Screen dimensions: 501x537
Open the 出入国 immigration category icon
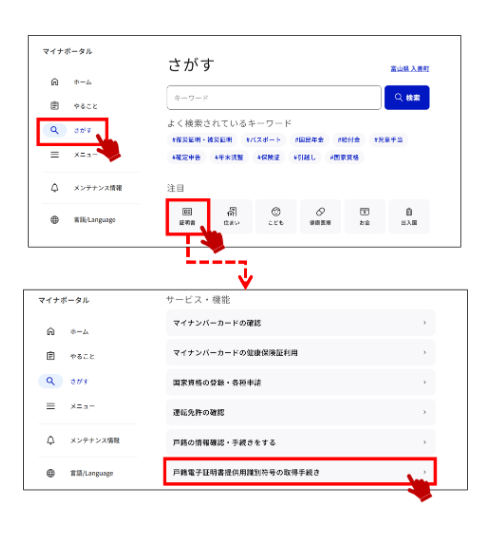(x=409, y=216)
